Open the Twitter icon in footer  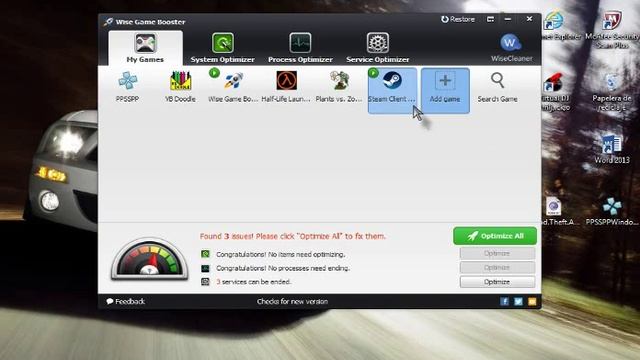(518, 302)
